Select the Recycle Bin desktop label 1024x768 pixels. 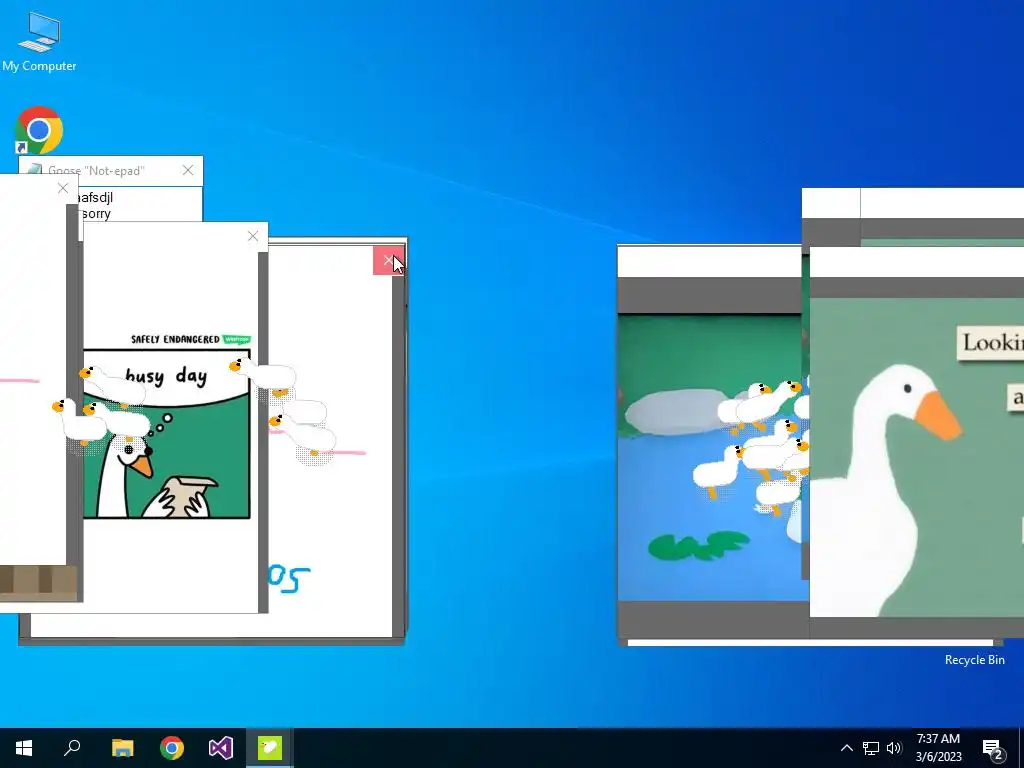[974, 660]
